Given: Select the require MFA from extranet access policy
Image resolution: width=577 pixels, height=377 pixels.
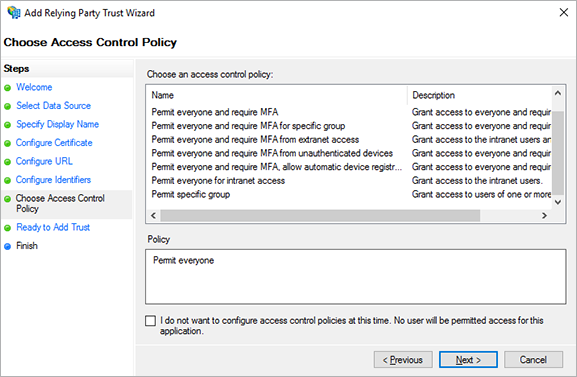Looking at the screenshot, I should pos(255,140).
